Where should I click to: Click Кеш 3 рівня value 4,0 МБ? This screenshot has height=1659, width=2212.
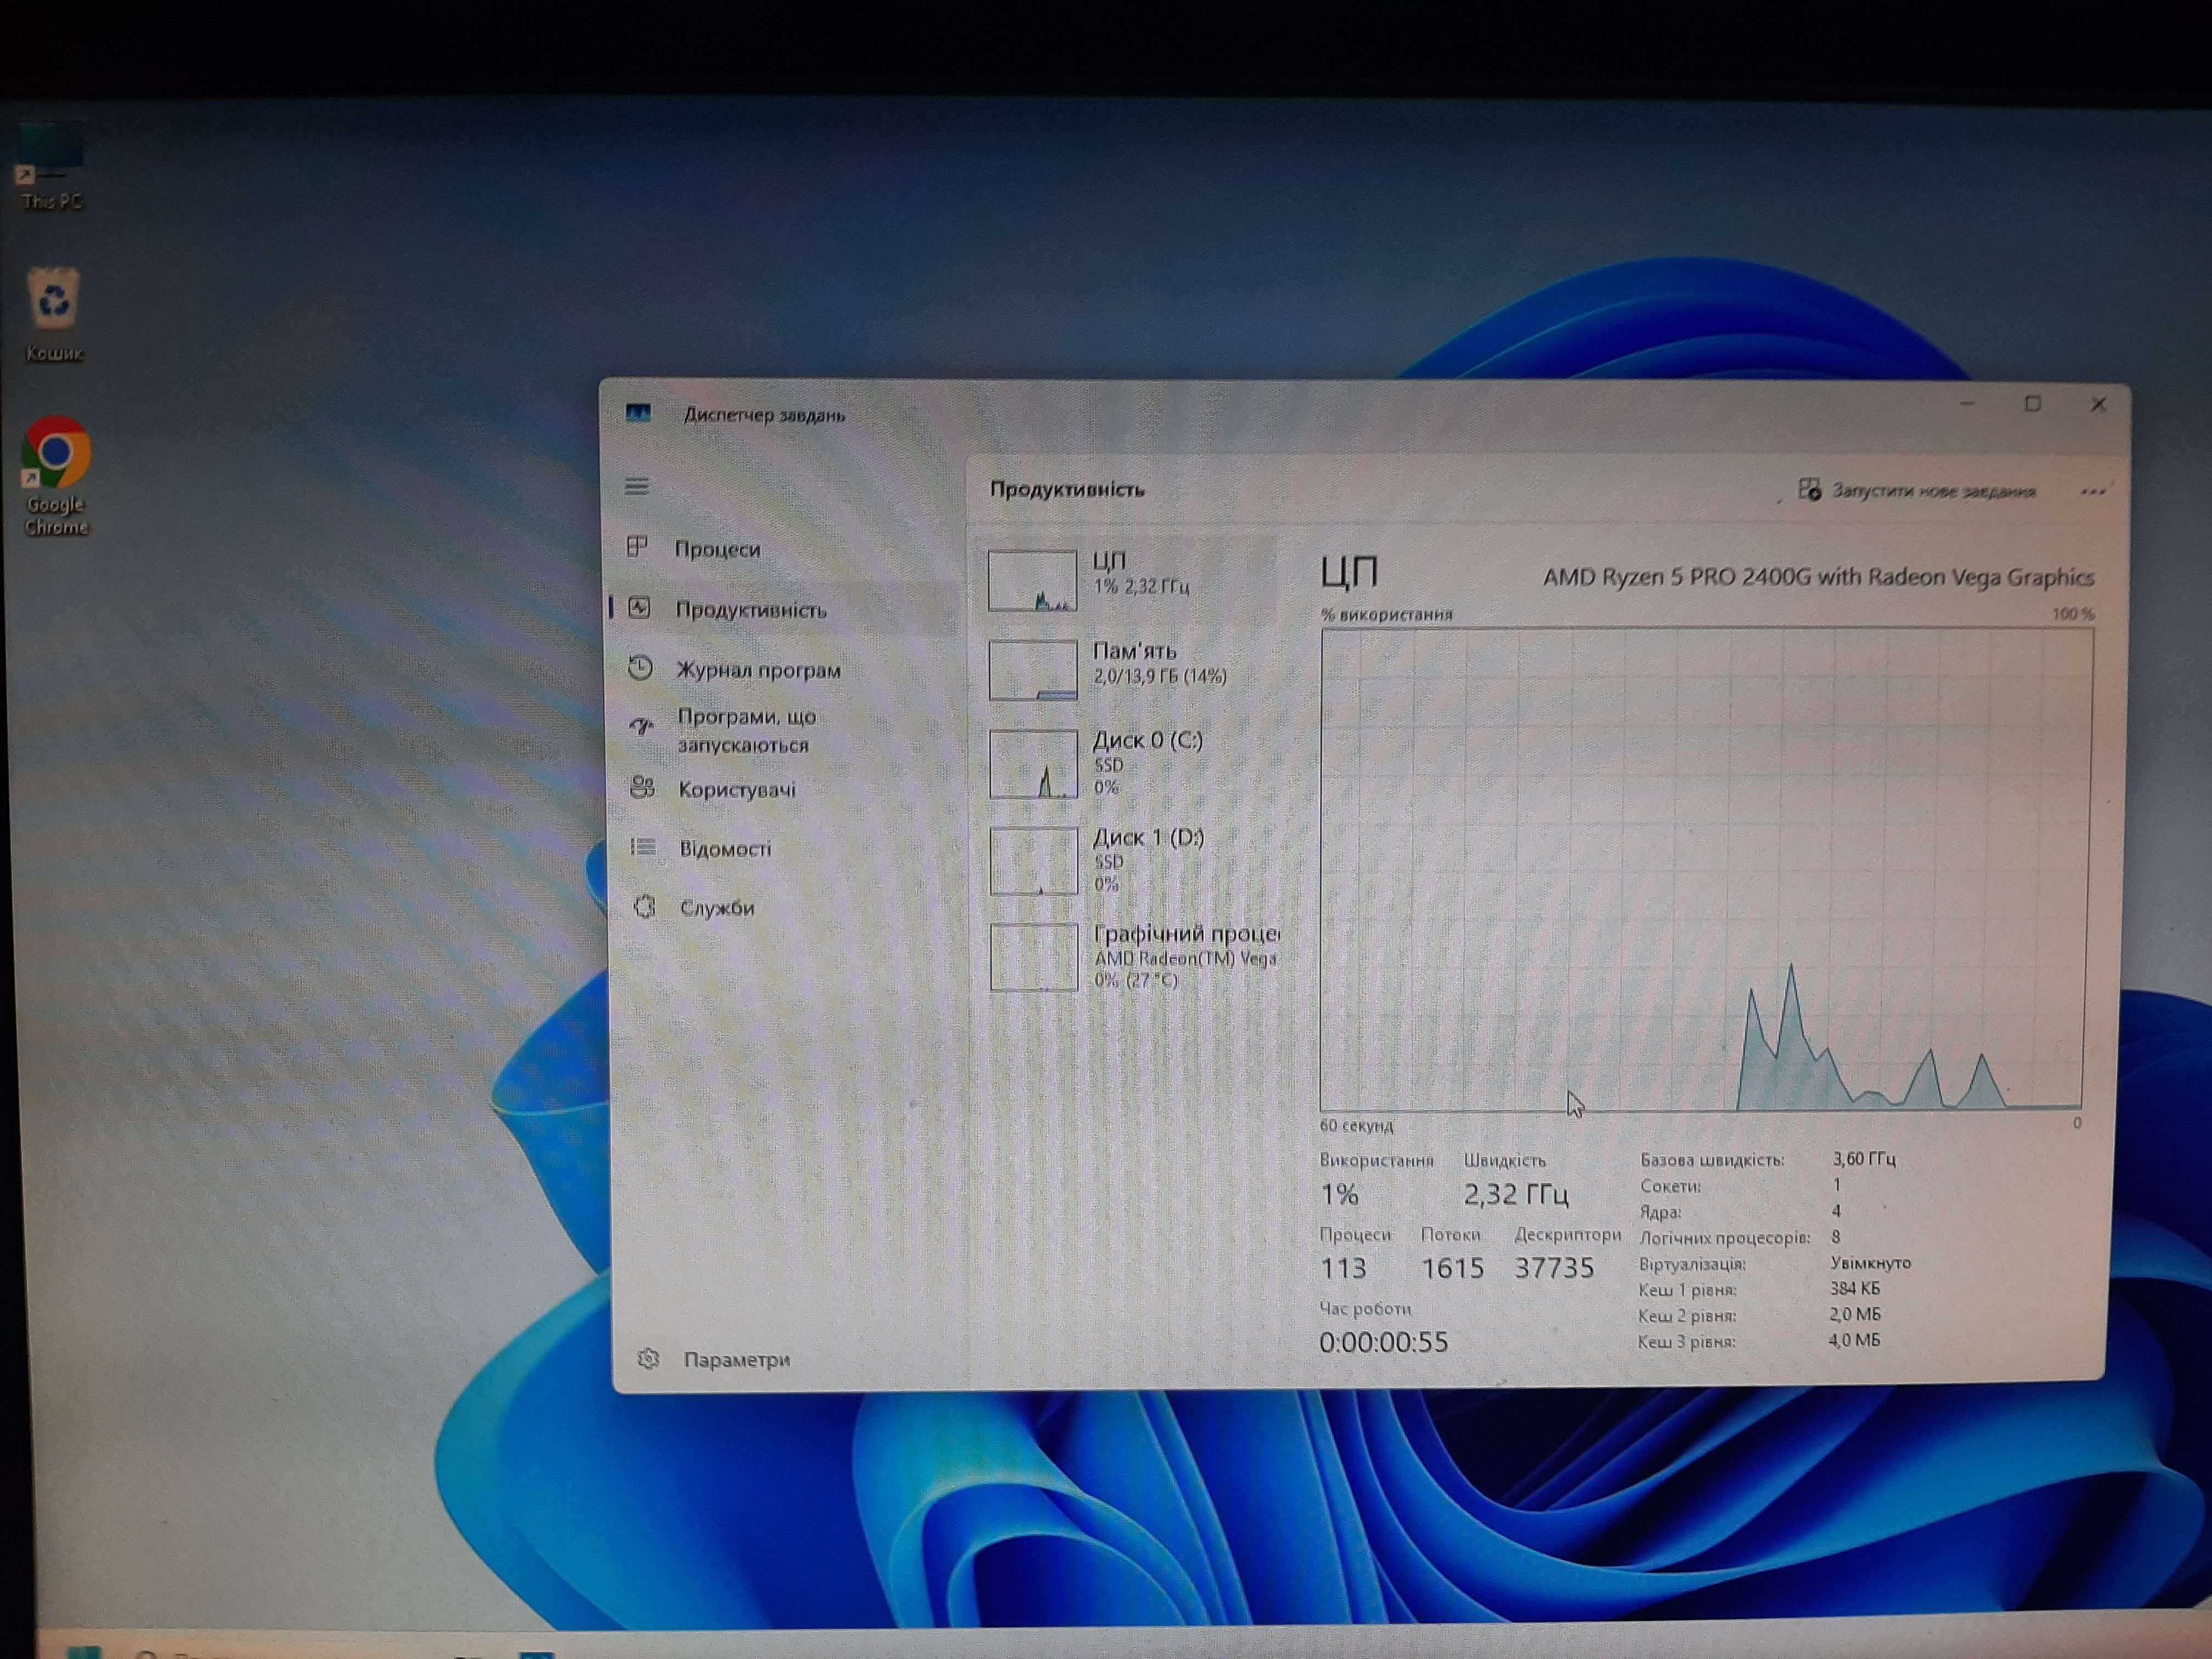coord(1854,1340)
